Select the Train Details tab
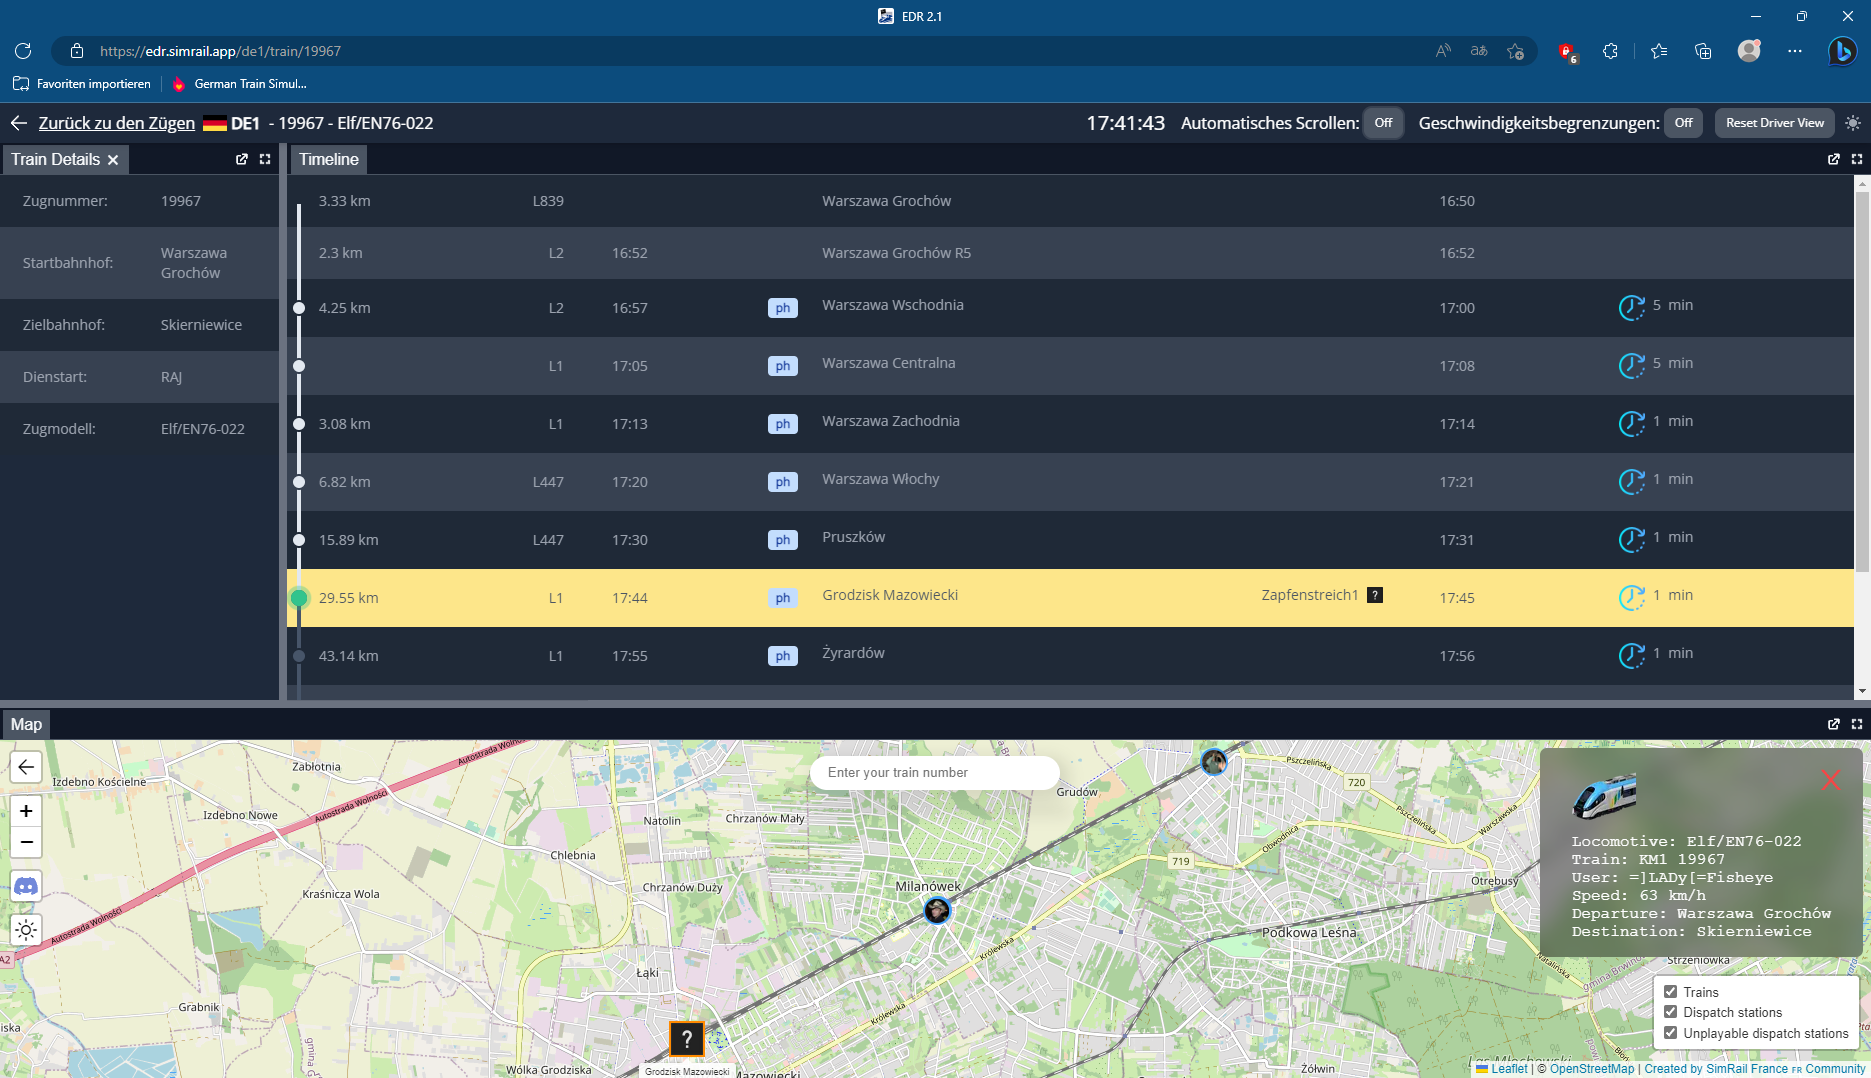 click(56, 159)
